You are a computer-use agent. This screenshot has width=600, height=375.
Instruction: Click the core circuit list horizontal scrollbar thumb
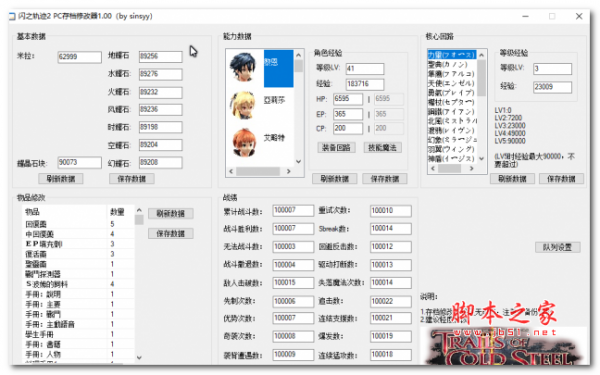tap(449, 168)
